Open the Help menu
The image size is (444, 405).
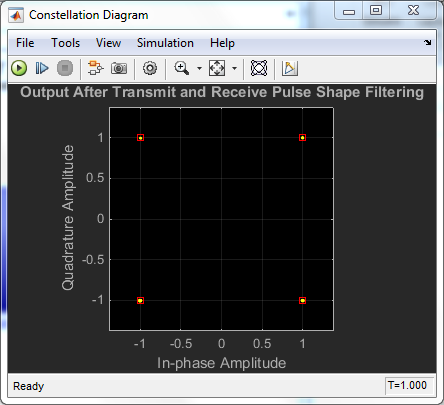point(222,43)
